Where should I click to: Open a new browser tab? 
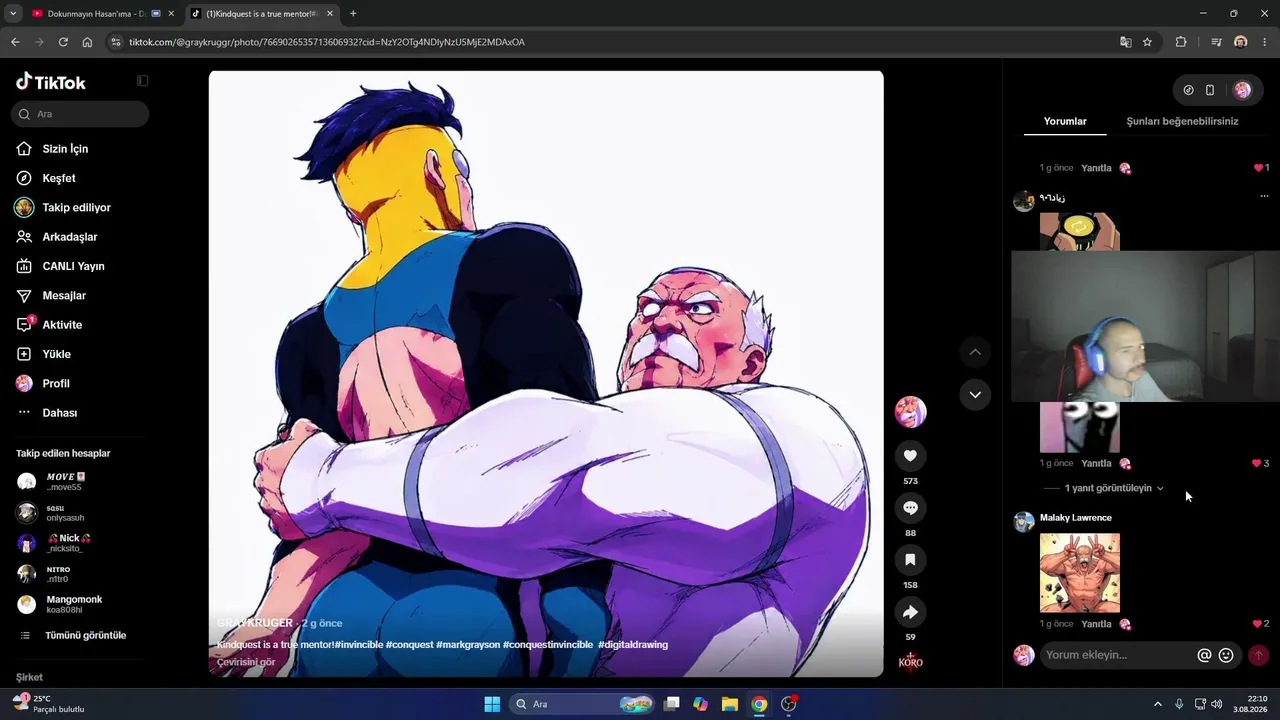[x=353, y=14]
